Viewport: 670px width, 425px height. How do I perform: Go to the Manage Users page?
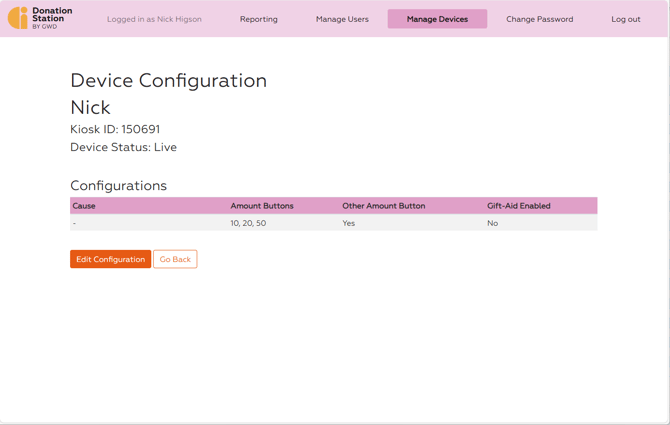point(342,19)
